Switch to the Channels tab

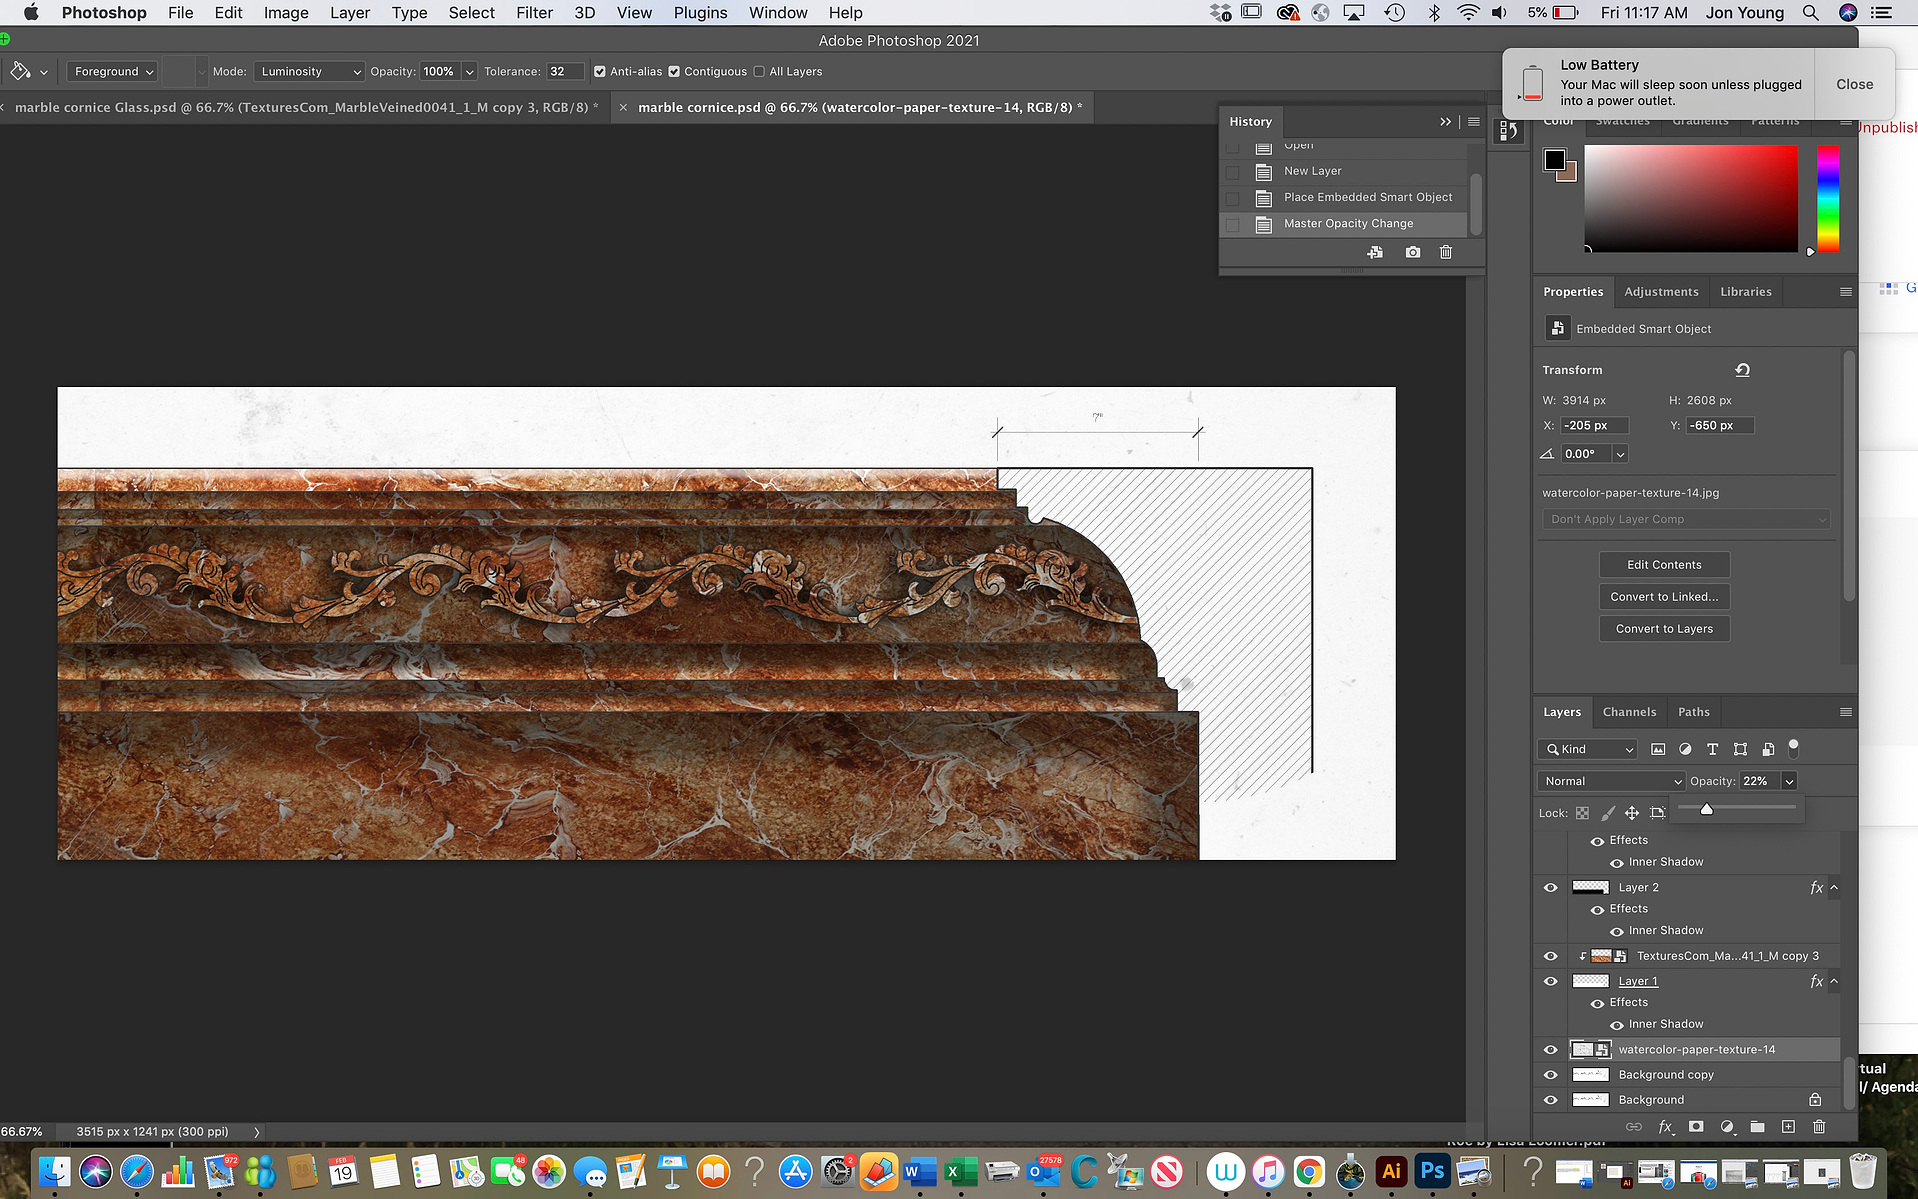click(x=1629, y=712)
